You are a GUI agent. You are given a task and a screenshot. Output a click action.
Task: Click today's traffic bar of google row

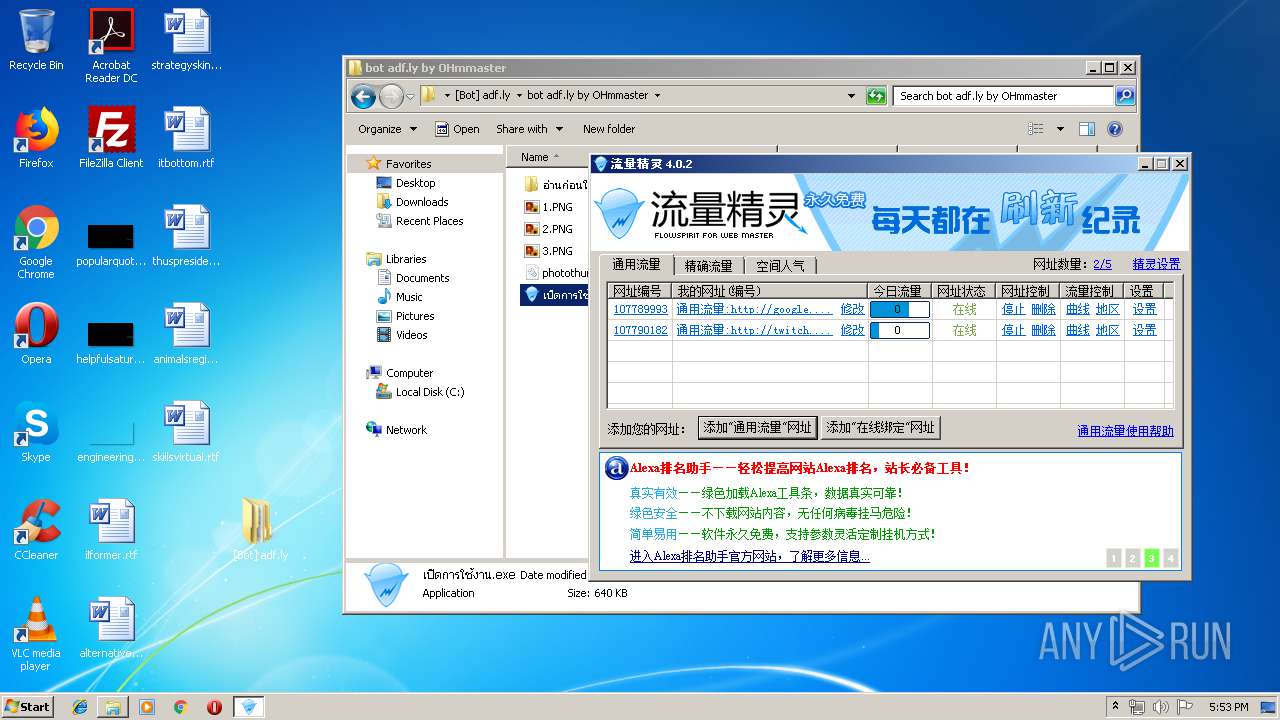coord(899,310)
